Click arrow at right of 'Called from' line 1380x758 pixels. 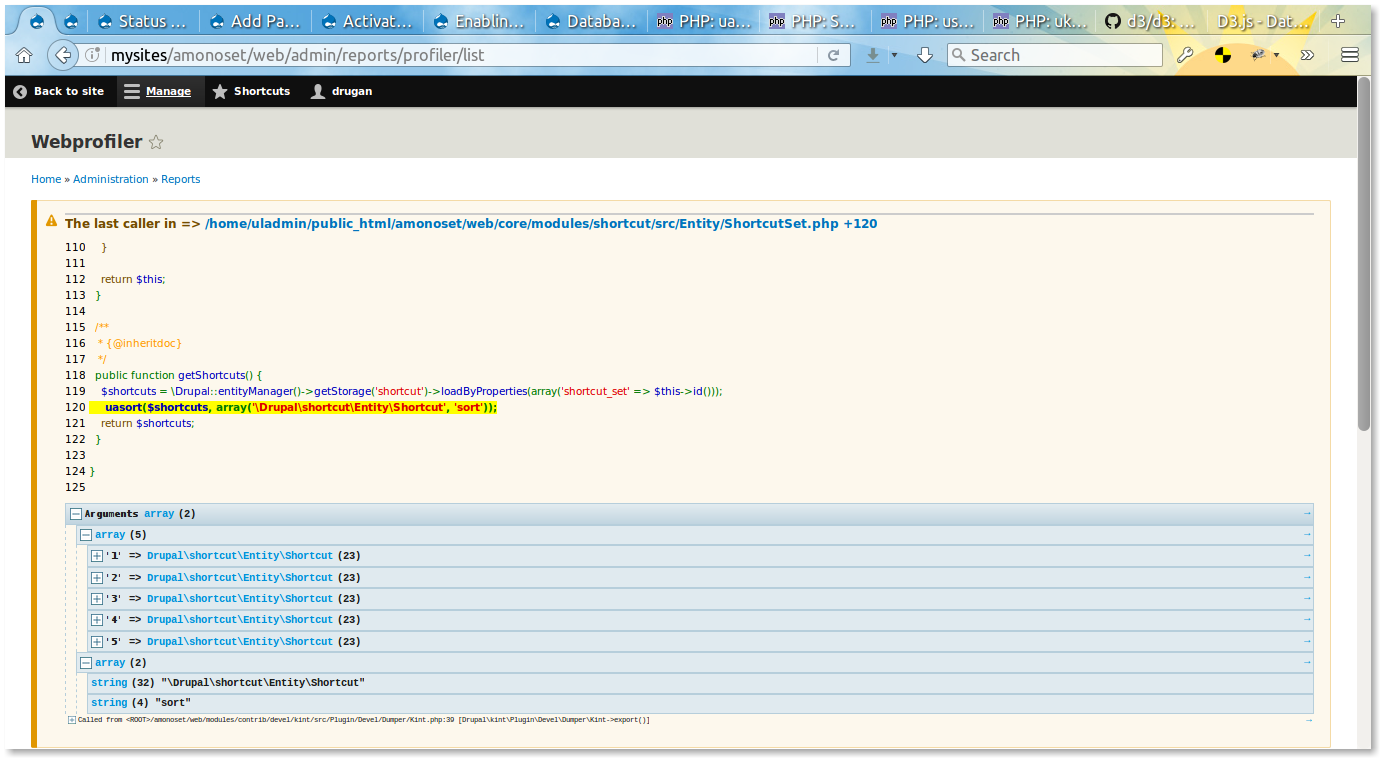pyautogui.click(x=1307, y=719)
